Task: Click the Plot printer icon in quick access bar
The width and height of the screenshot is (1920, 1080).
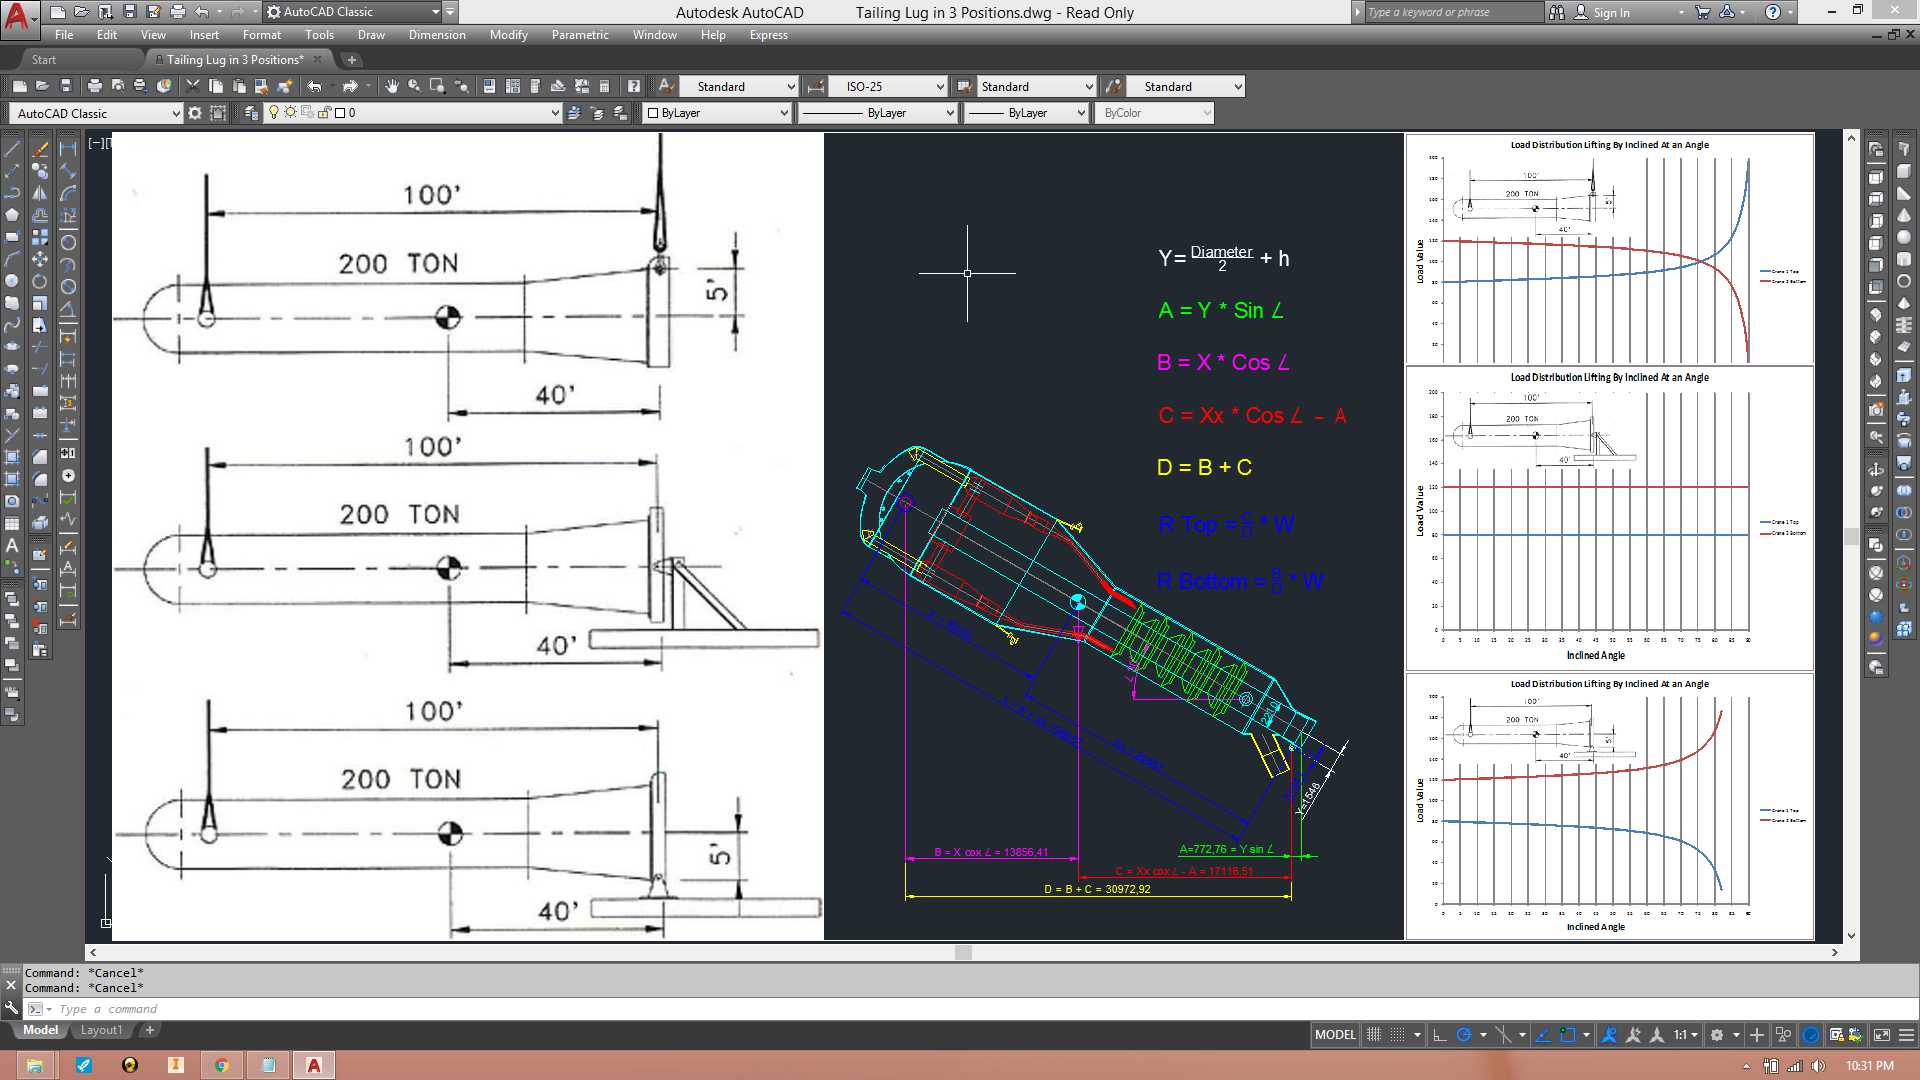Action: 178,12
